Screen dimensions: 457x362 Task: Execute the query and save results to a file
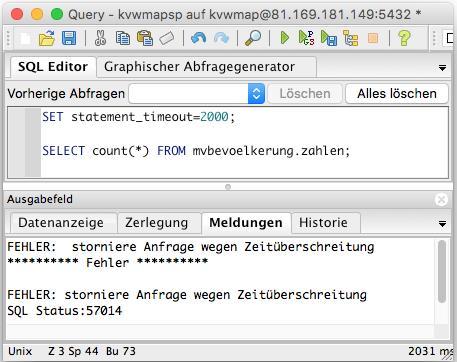click(329, 38)
